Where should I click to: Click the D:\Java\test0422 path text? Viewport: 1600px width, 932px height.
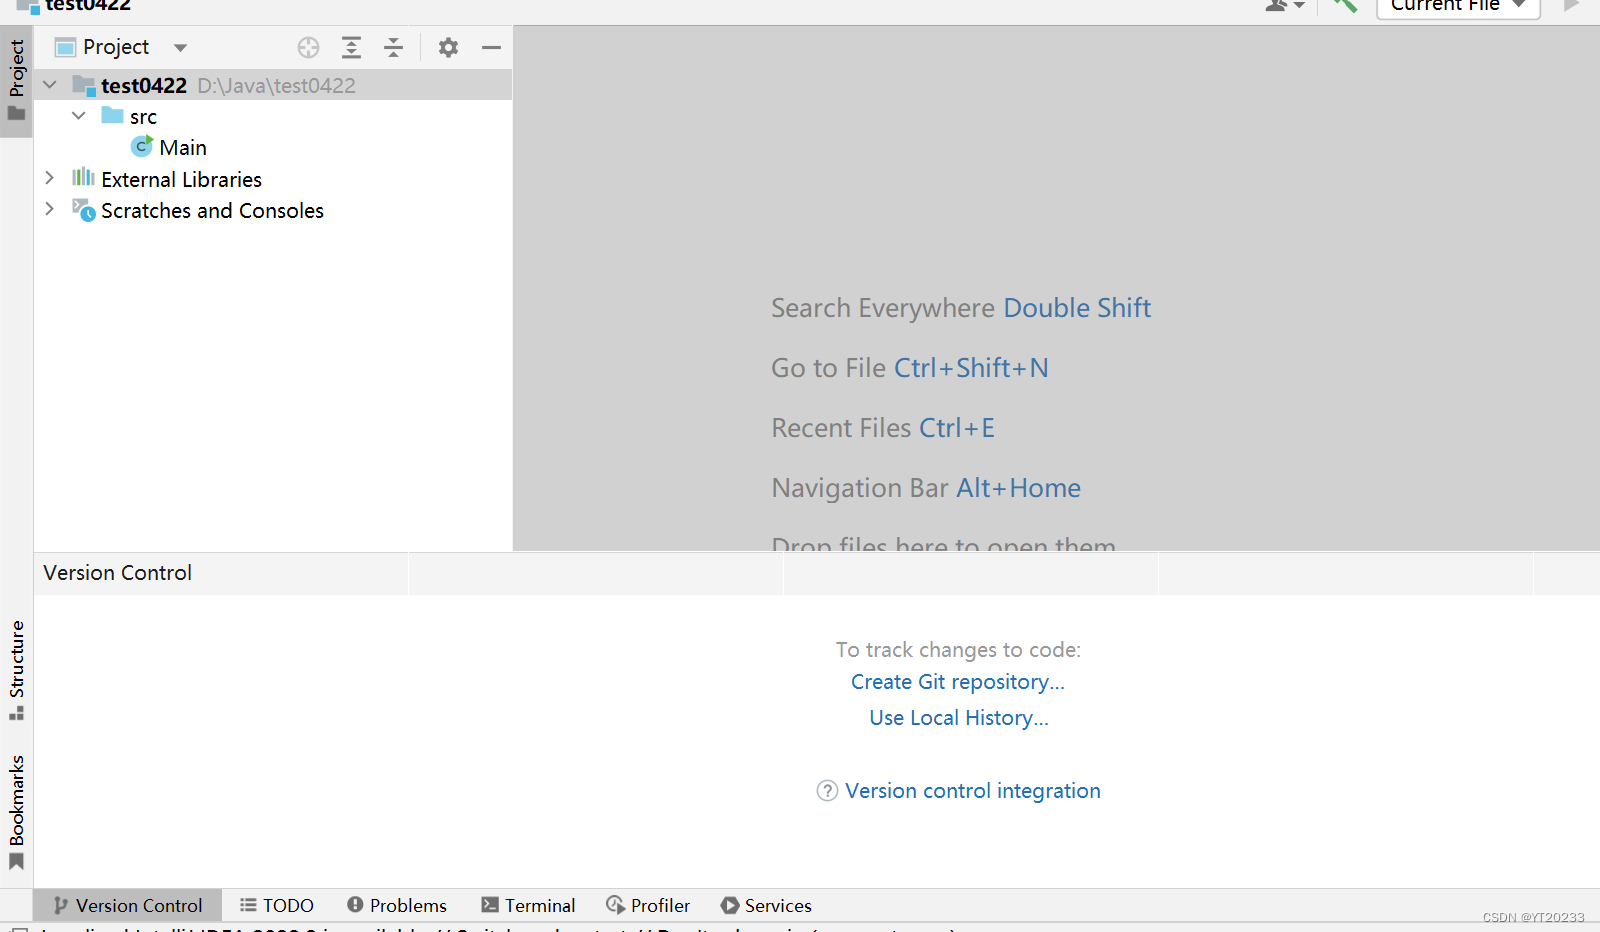(x=276, y=86)
